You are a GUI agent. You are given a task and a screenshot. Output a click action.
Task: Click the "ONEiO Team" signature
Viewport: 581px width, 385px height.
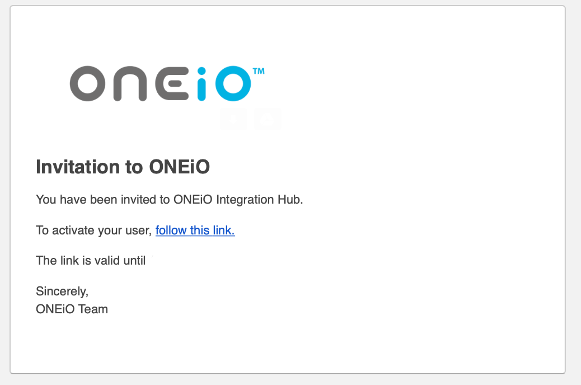(72, 309)
